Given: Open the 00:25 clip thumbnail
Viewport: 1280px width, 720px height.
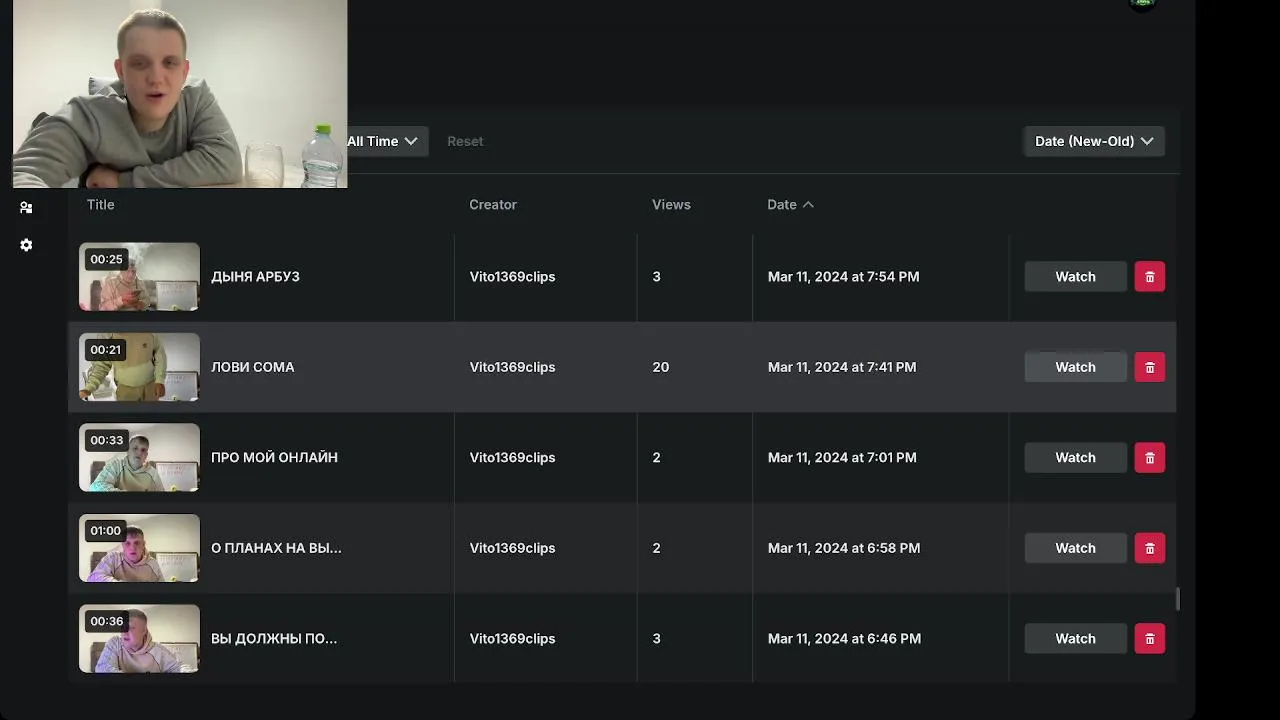Looking at the screenshot, I should coord(139,277).
